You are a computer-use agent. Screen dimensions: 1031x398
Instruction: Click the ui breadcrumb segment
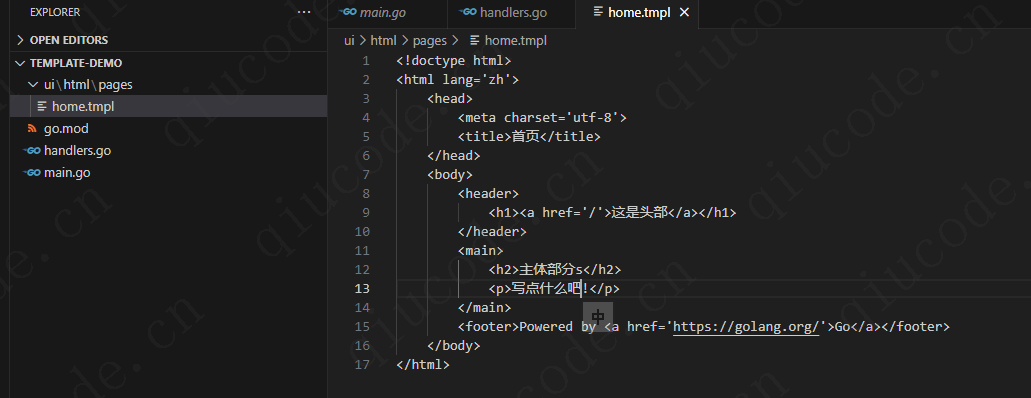tap(348, 41)
